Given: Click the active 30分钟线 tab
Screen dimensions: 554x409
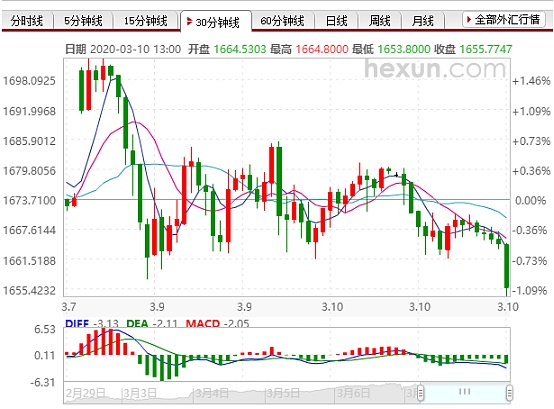Looking at the screenshot, I should click(216, 22).
